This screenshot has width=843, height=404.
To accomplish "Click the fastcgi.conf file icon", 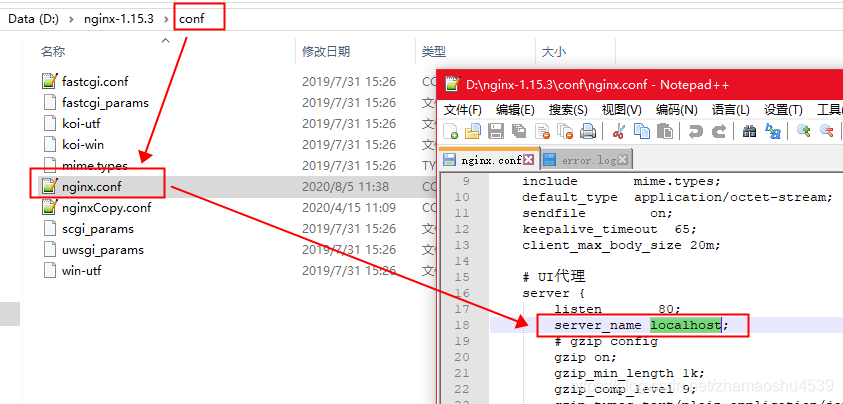I will coord(49,81).
